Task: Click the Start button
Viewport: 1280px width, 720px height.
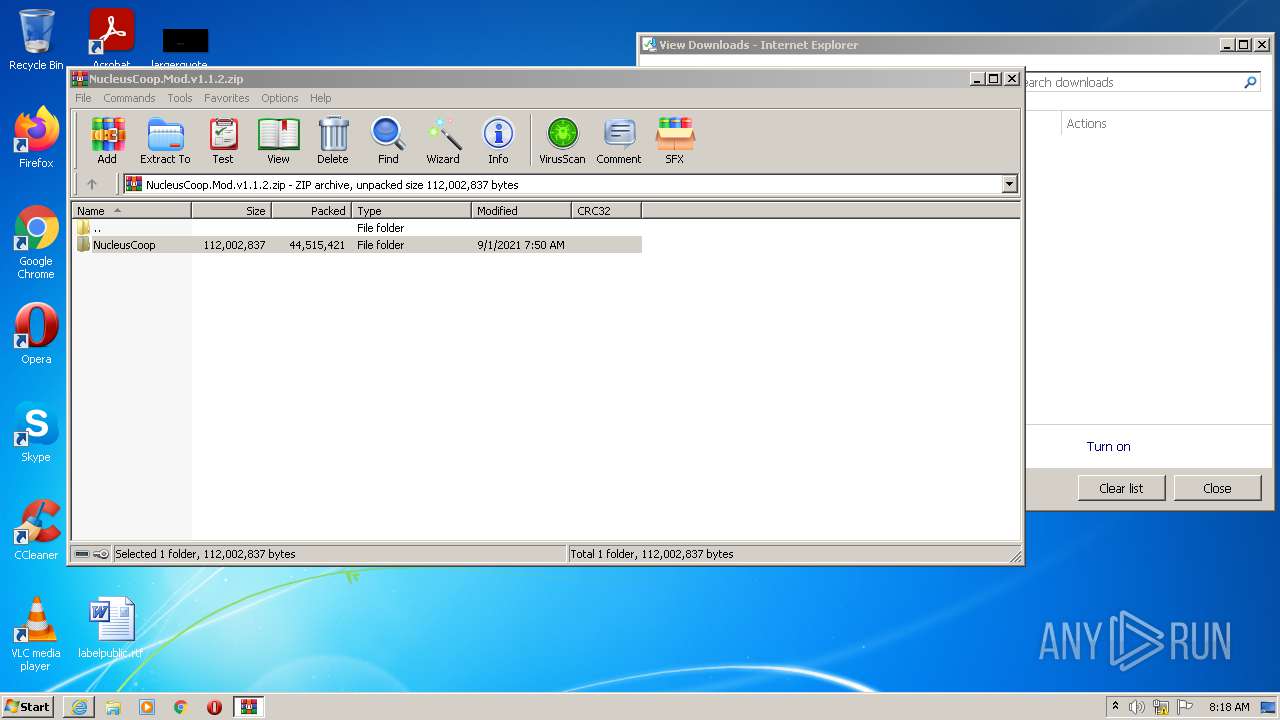Action: click(28, 707)
